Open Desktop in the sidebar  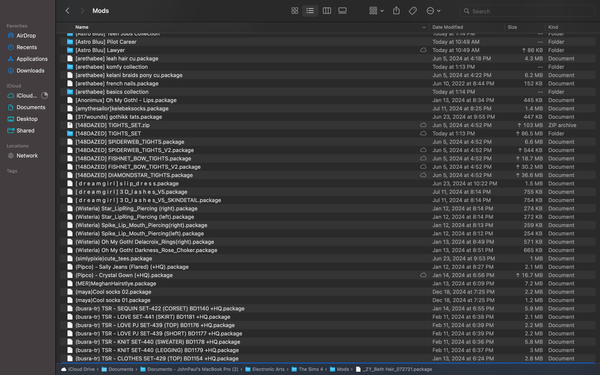[27, 119]
